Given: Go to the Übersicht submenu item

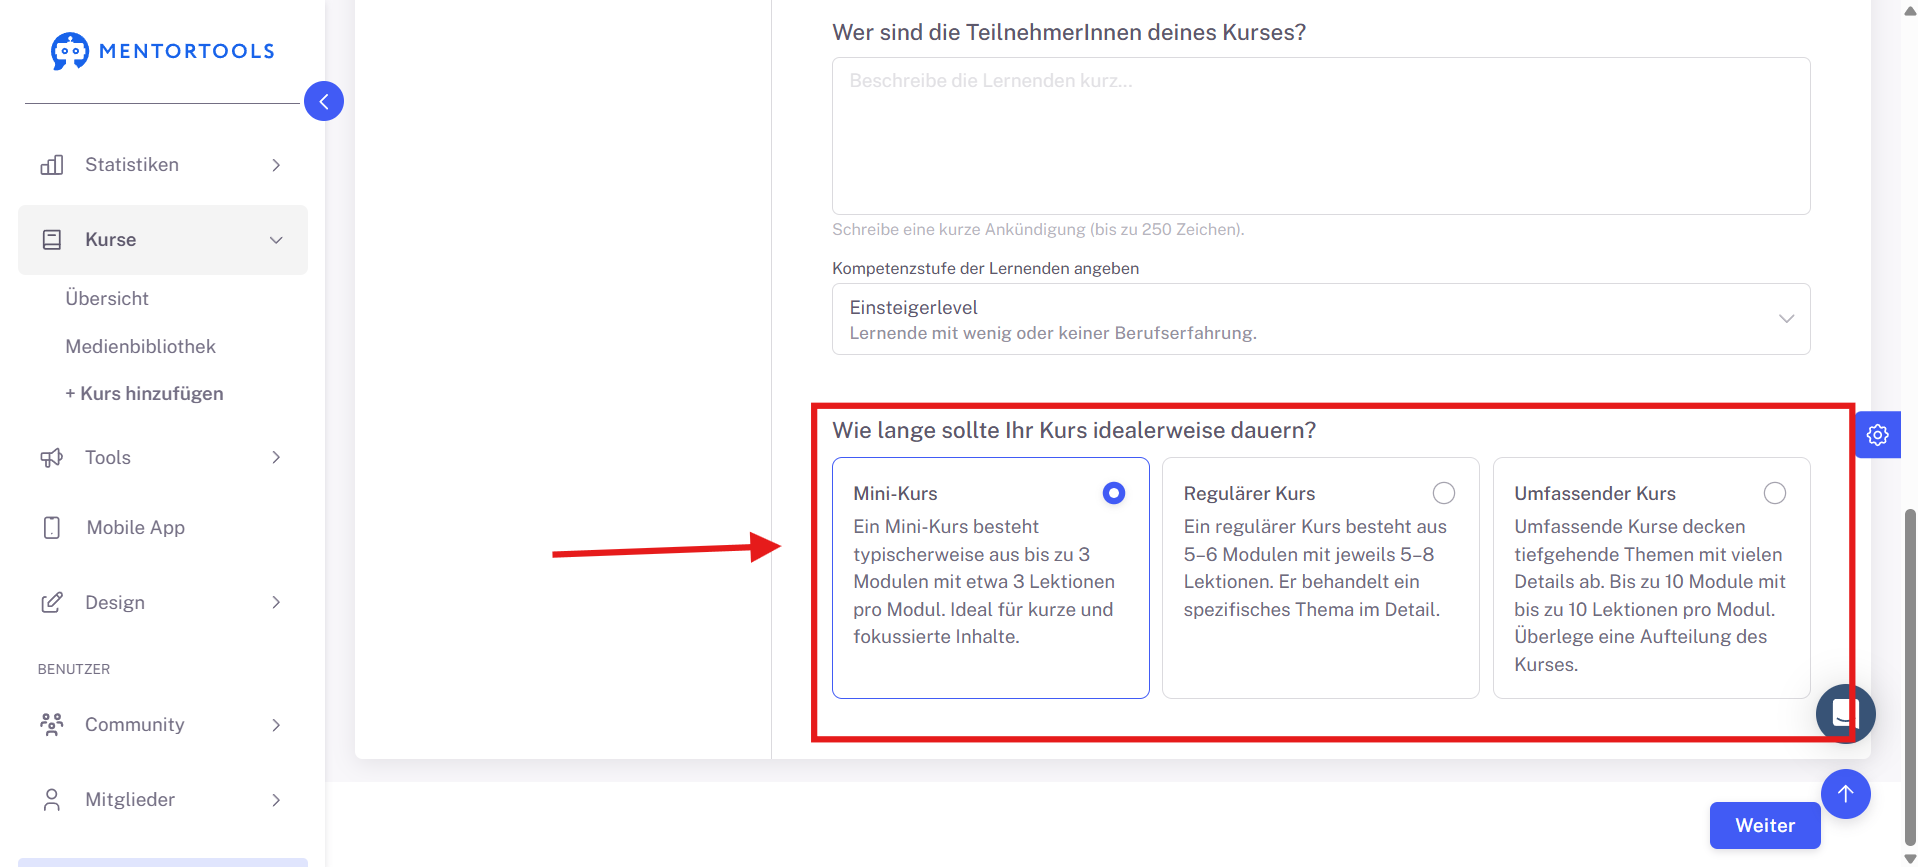Looking at the screenshot, I should [107, 299].
